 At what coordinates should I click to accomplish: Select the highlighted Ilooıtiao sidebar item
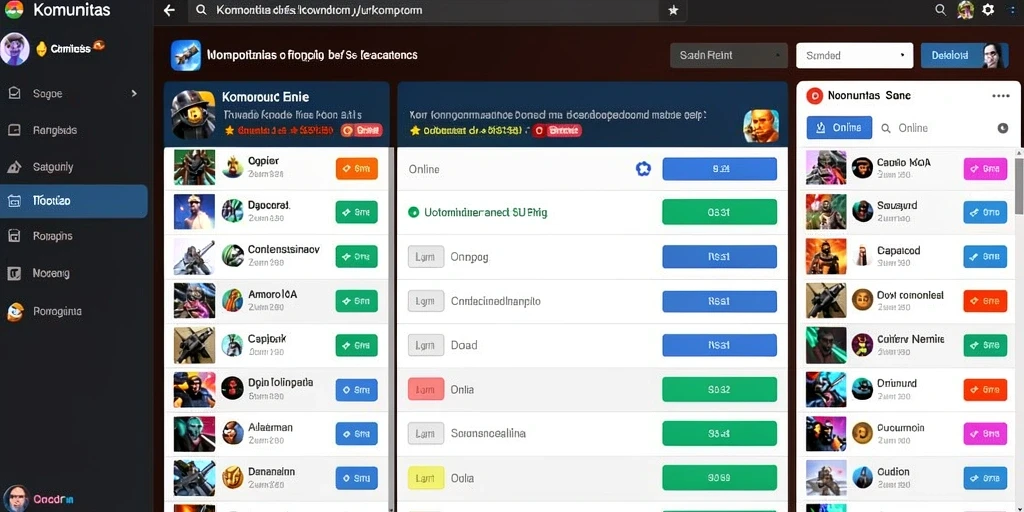coord(74,201)
